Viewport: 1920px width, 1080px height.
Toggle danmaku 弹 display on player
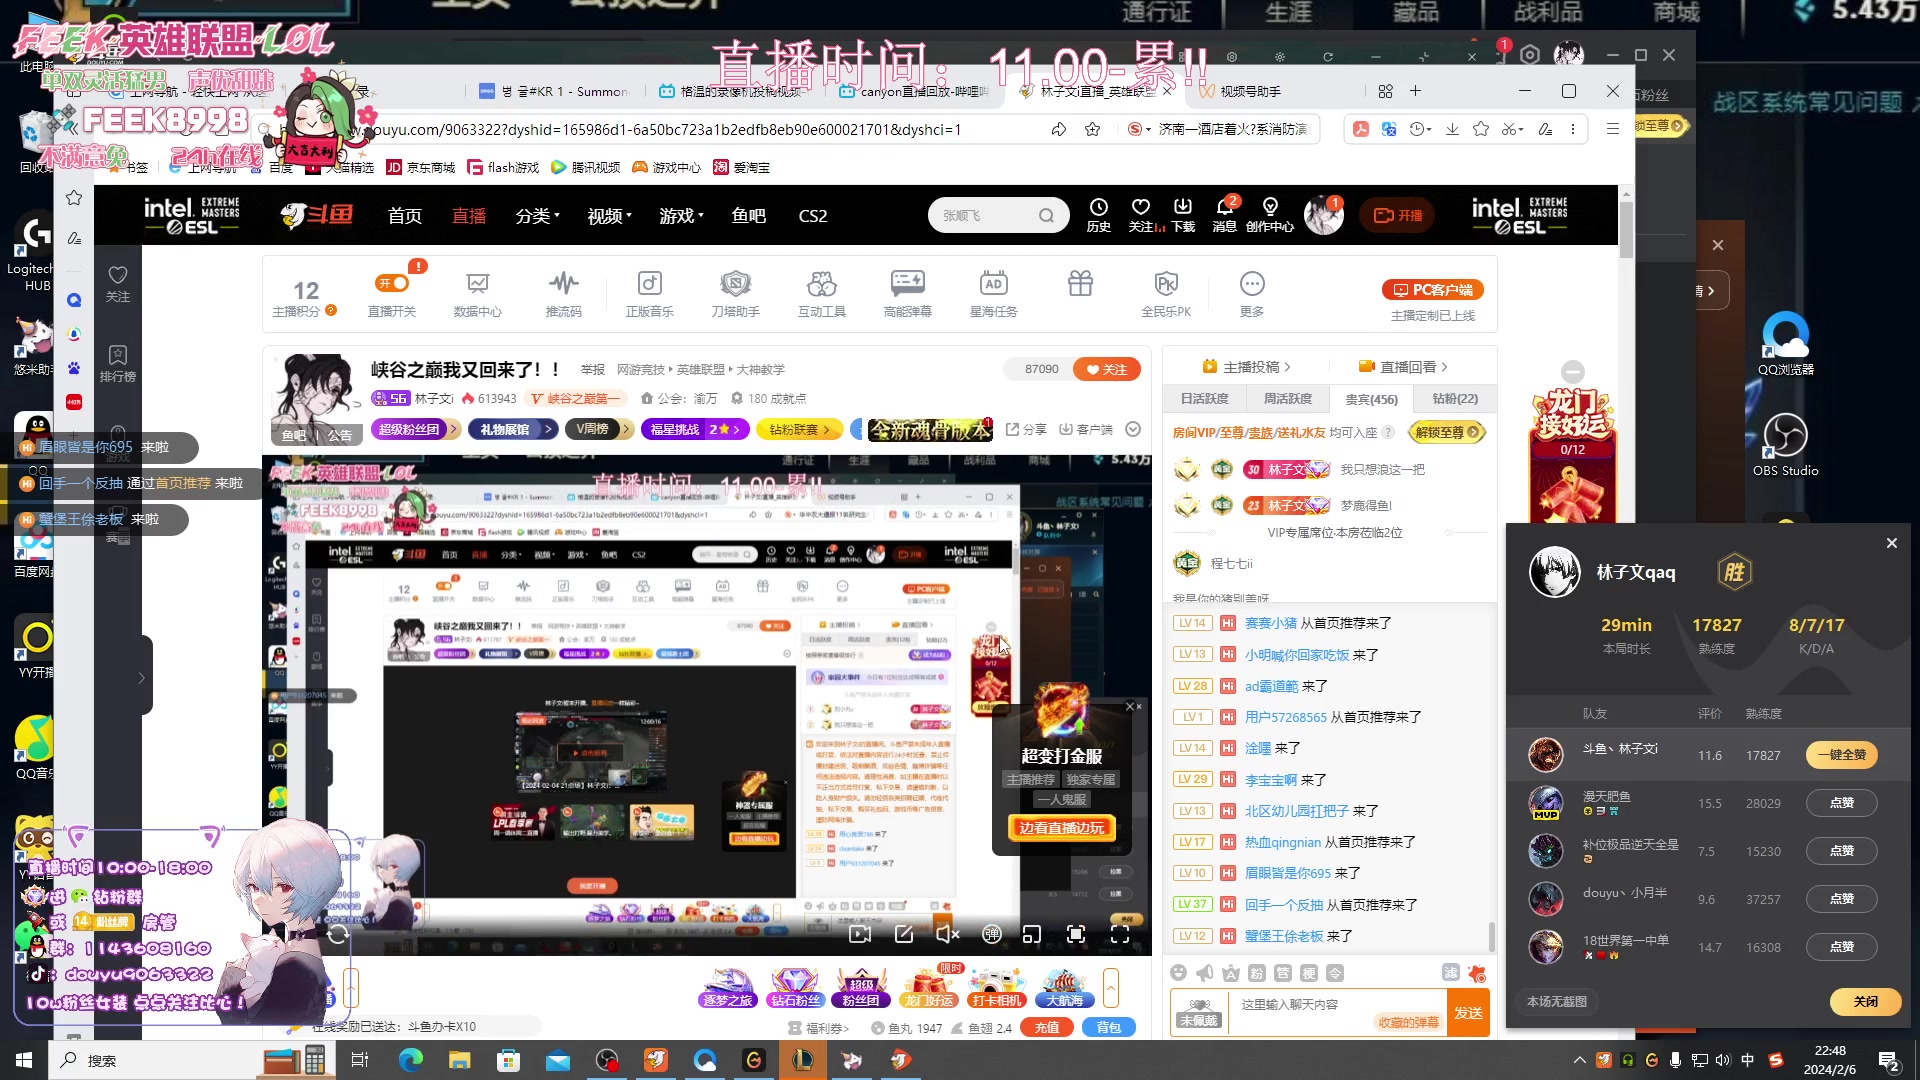tap(991, 934)
